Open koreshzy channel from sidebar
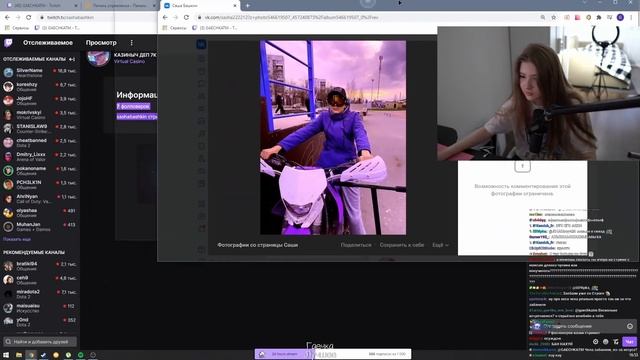 pyautogui.click(x=40, y=87)
